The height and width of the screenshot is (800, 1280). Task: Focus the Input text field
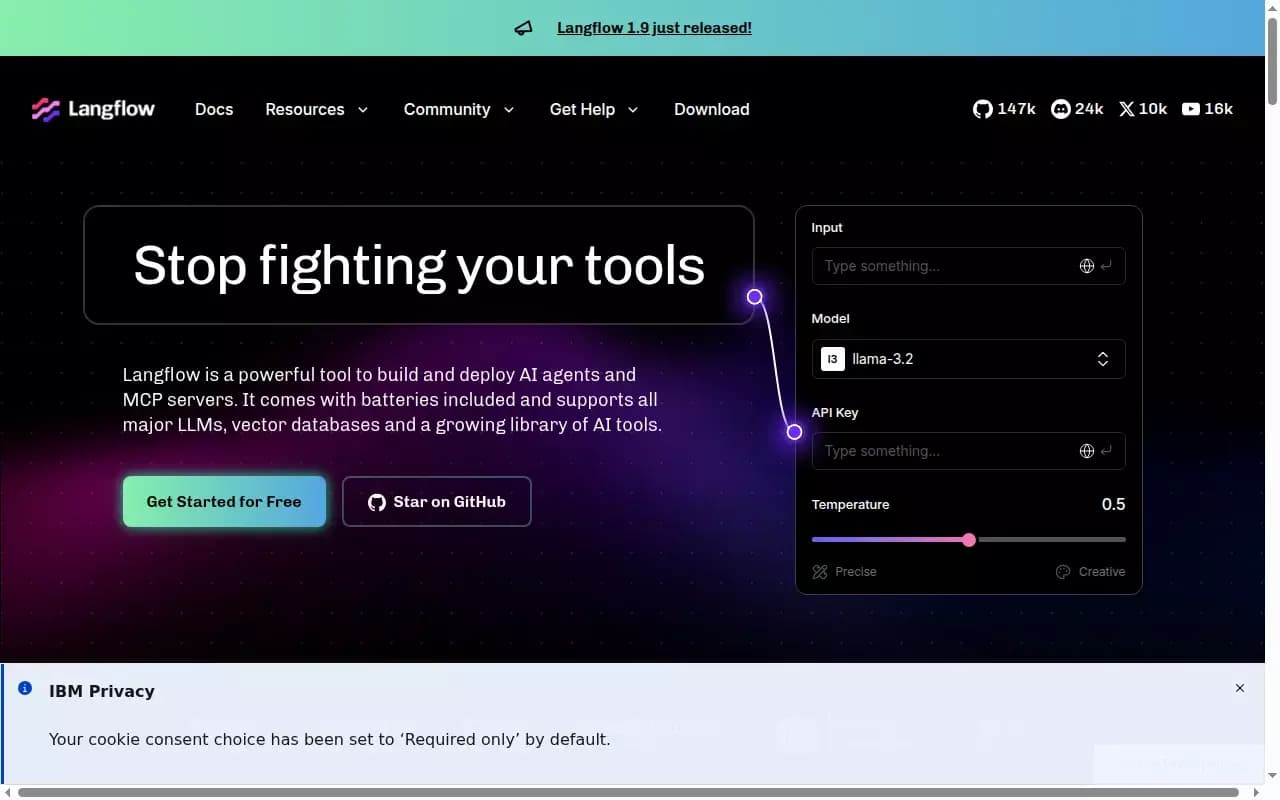click(x=968, y=266)
